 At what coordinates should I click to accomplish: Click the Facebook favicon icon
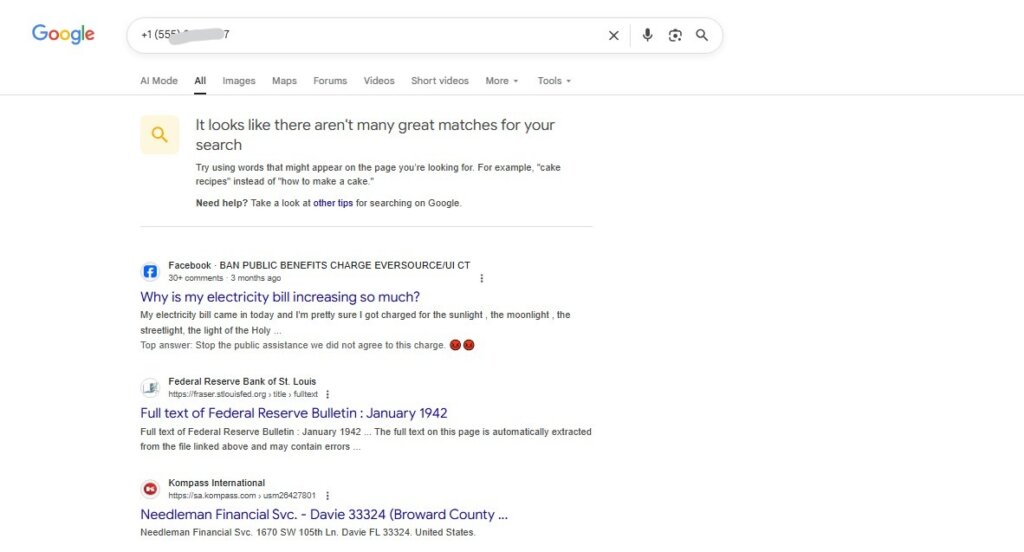[150, 271]
